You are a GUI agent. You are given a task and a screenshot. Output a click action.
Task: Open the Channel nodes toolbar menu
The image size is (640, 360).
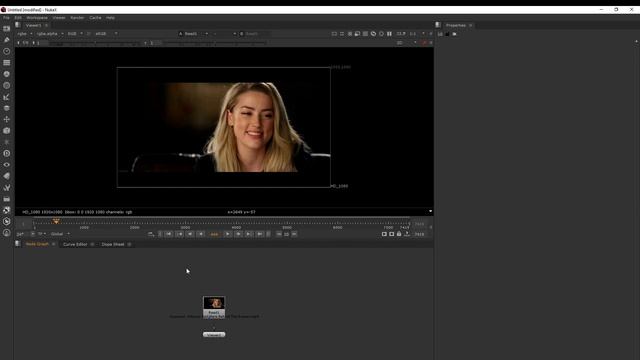(x=7, y=63)
